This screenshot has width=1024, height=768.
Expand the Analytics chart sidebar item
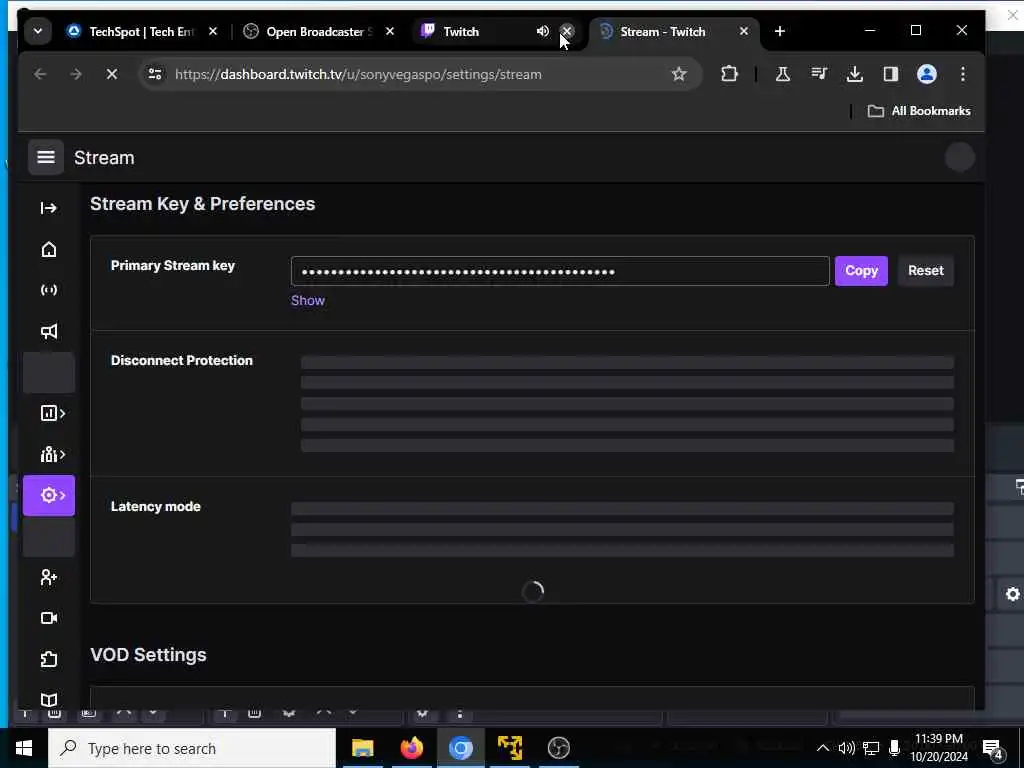coord(52,413)
